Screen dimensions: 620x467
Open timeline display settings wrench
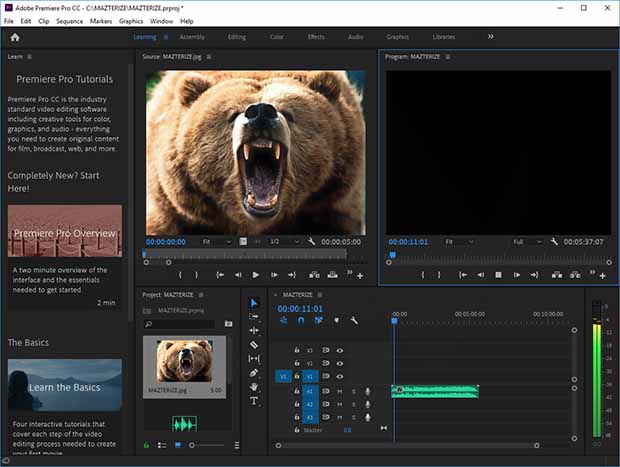click(x=354, y=321)
